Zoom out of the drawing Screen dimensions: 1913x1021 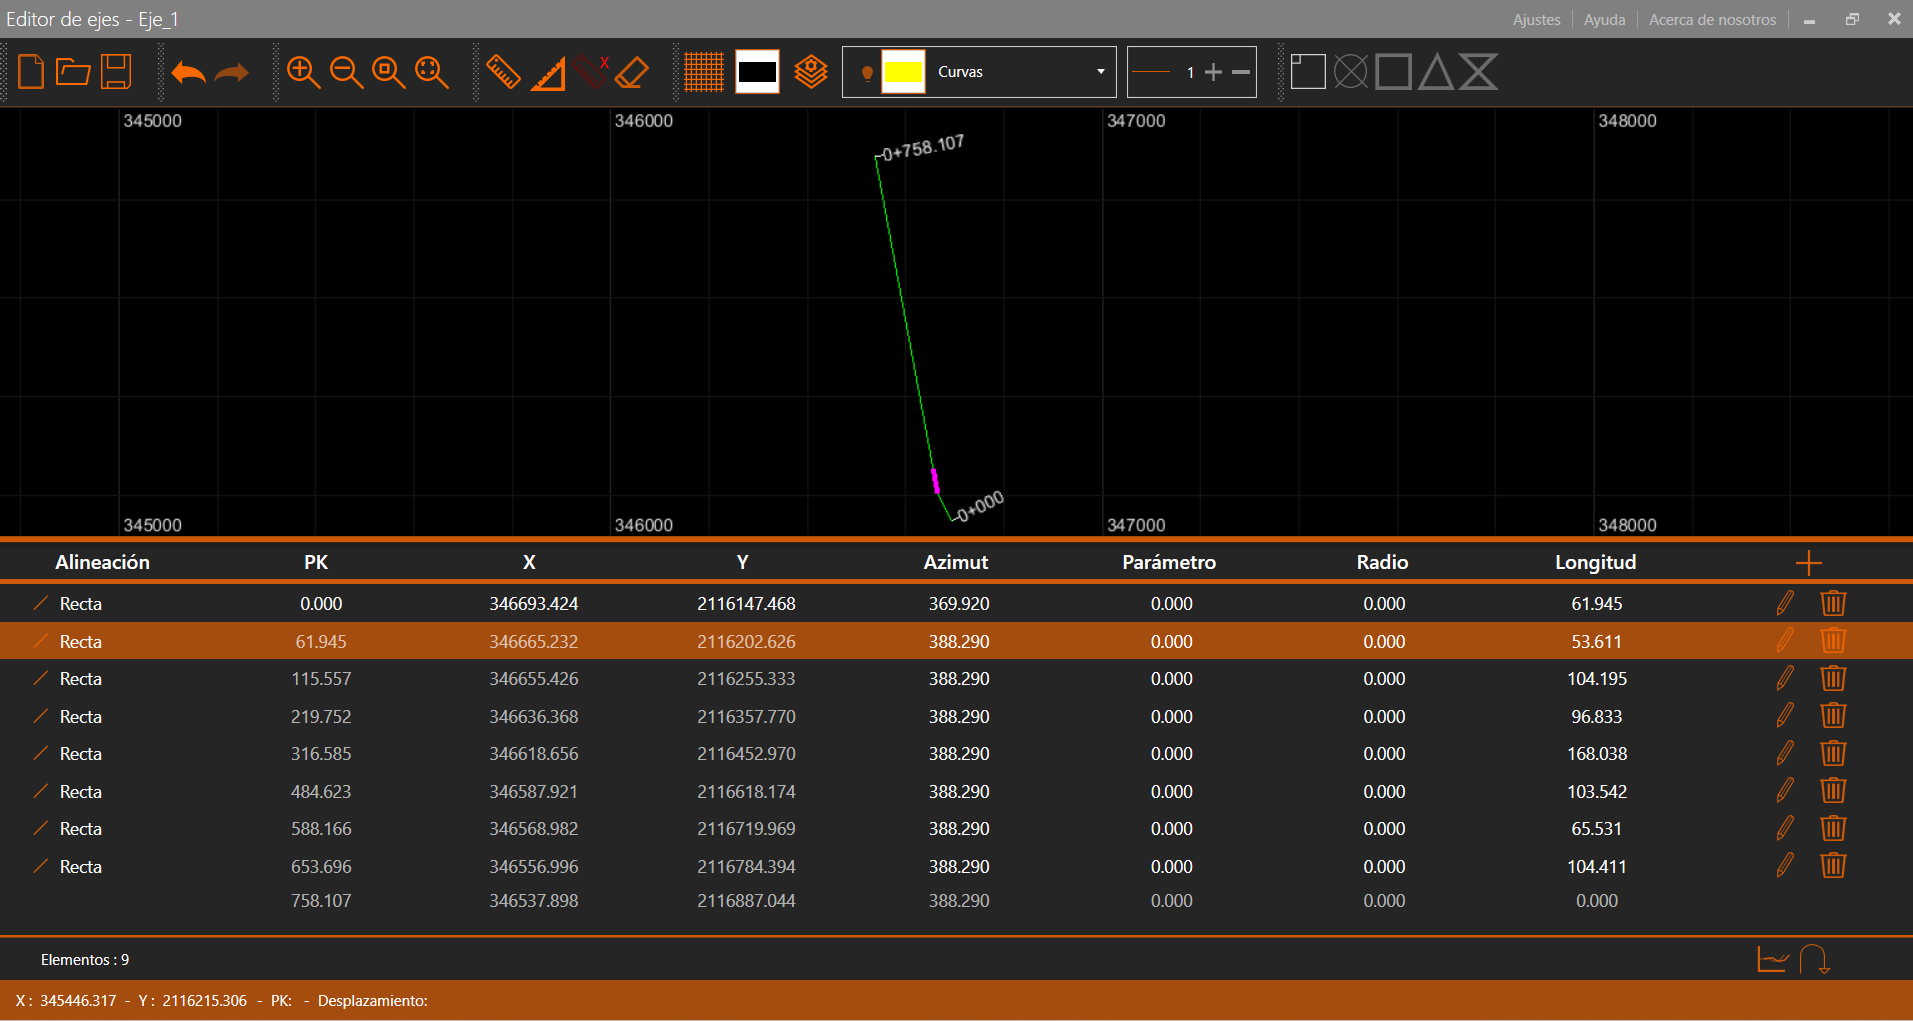pos(346,72)
